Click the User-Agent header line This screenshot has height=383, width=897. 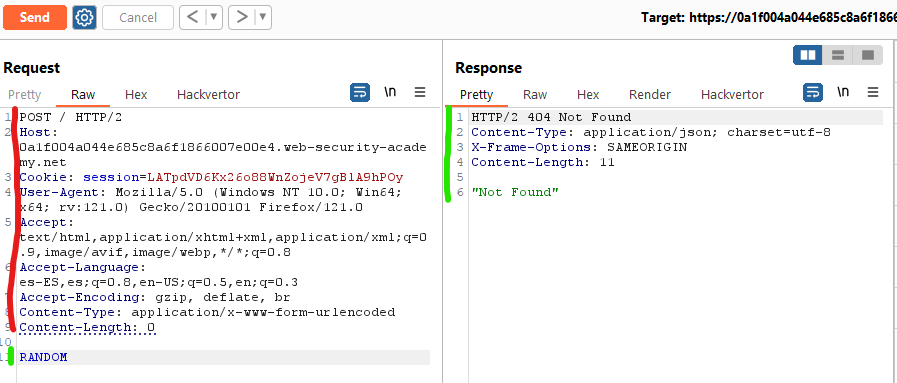pos(210,200)
